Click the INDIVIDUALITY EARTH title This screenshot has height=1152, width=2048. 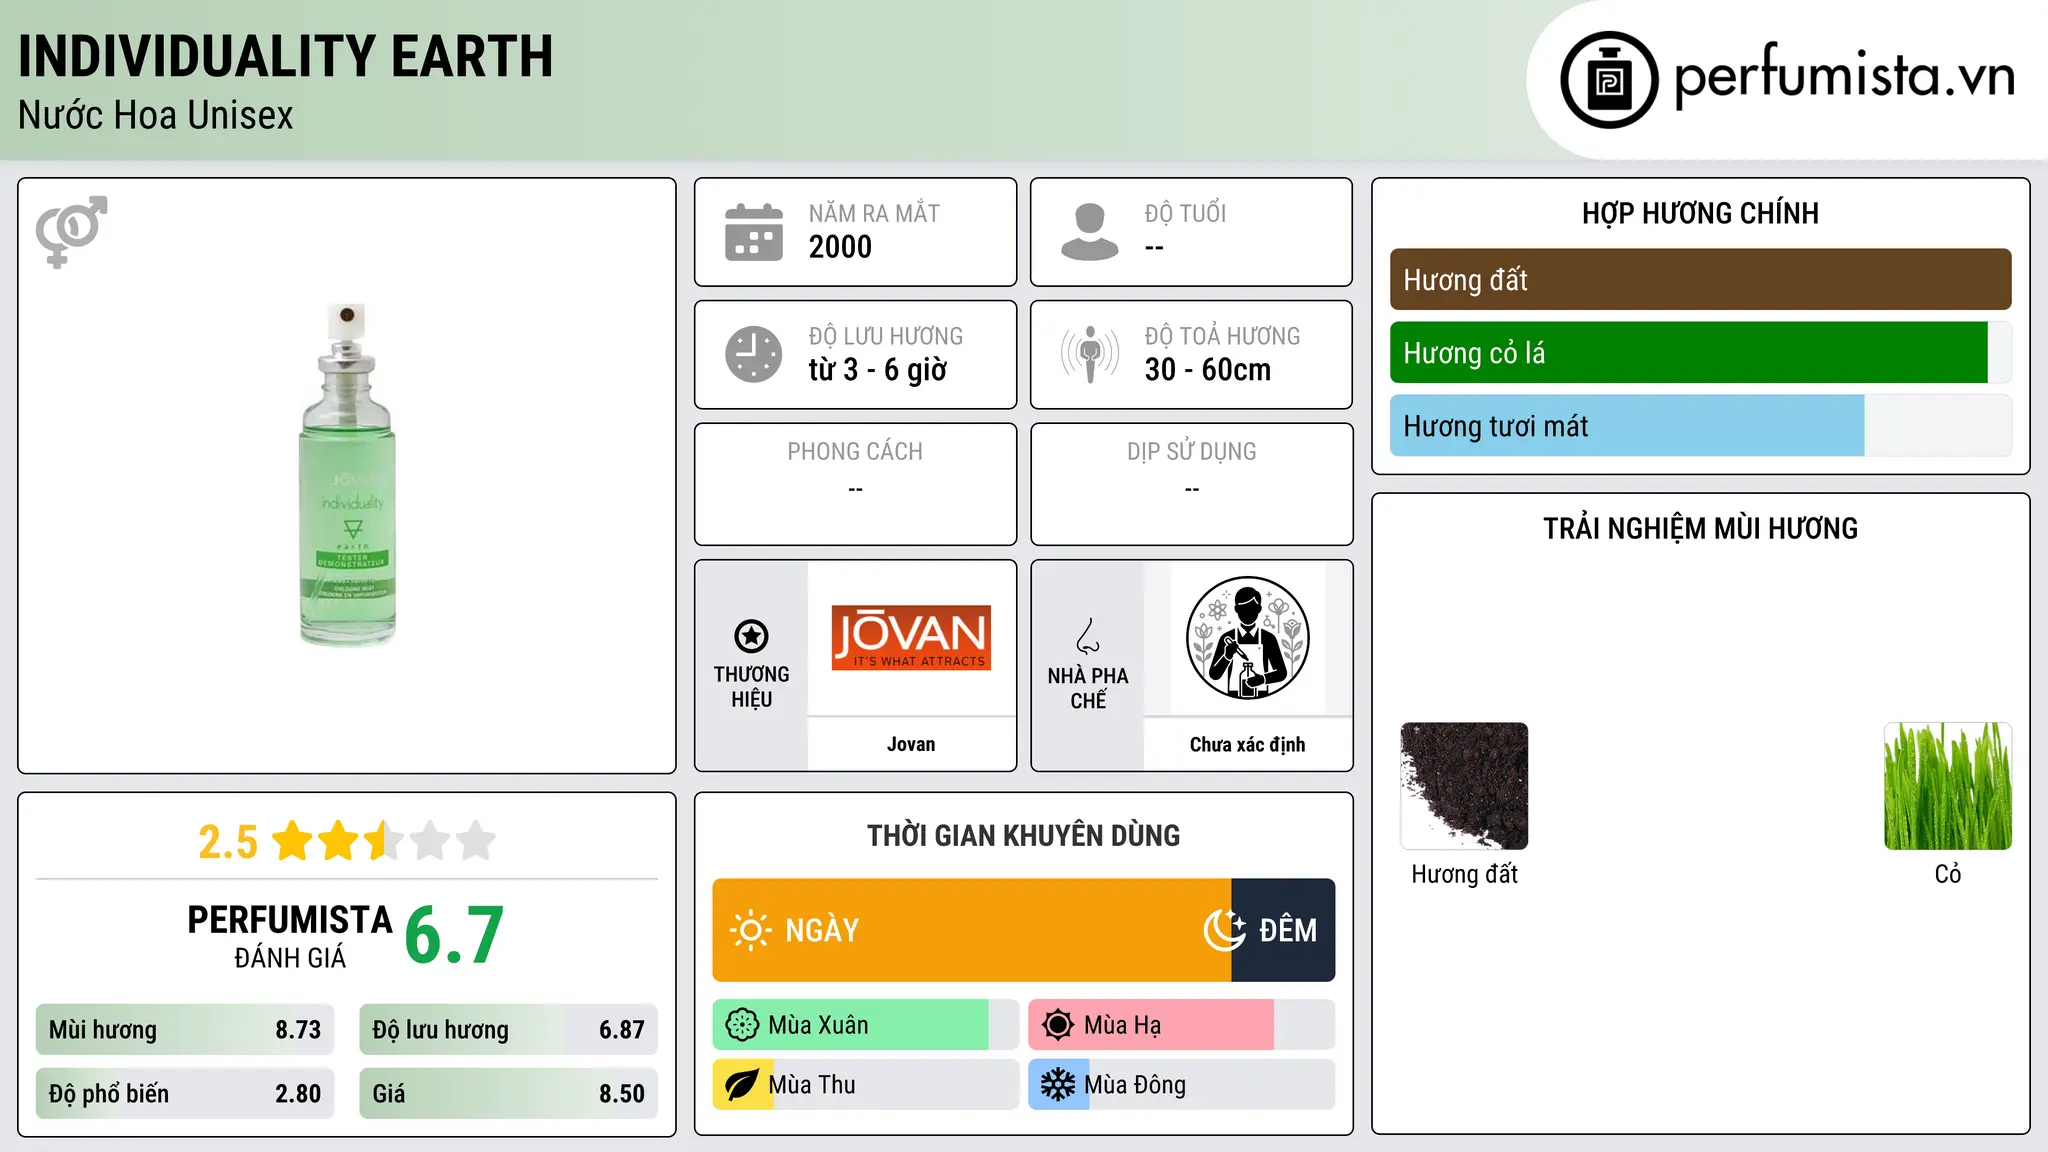point(286,56)
